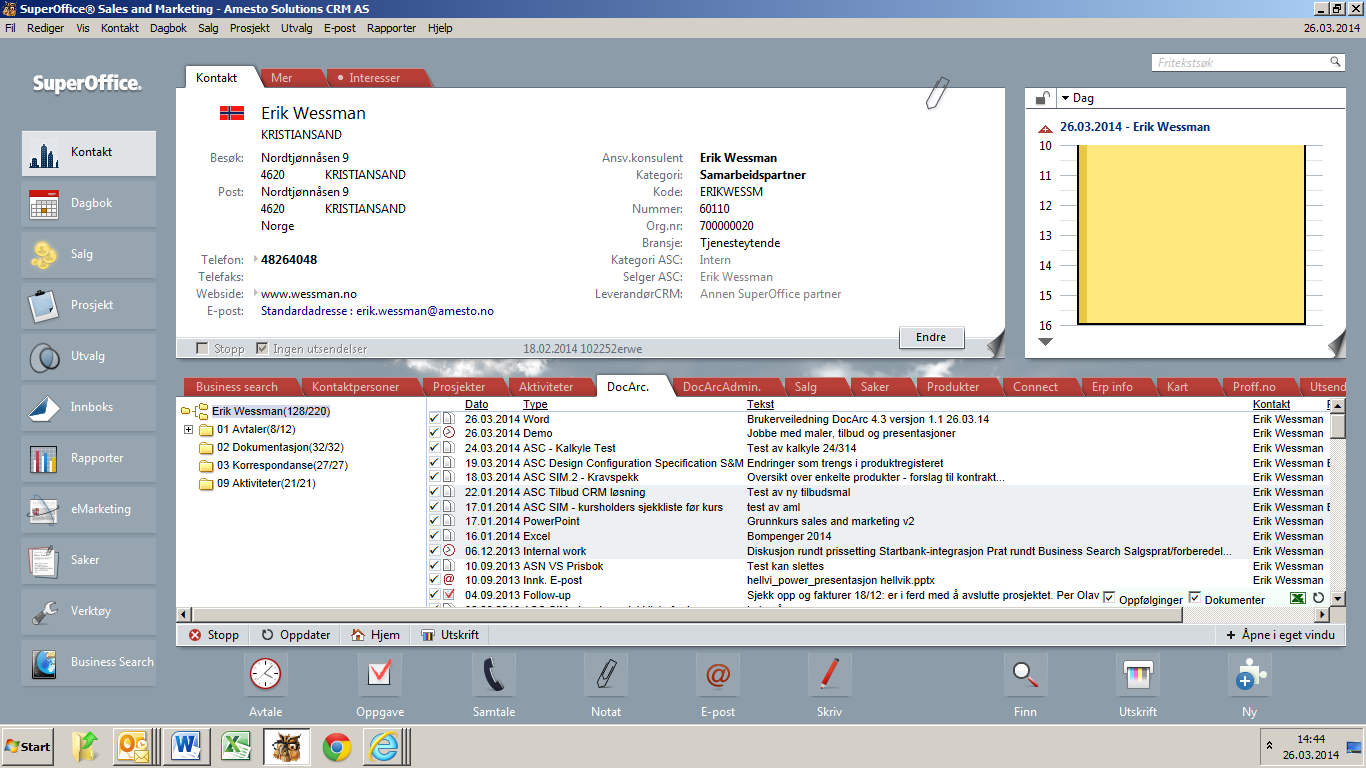
Task: Click the Finn magnifier icon
Action: [1025, 675]
